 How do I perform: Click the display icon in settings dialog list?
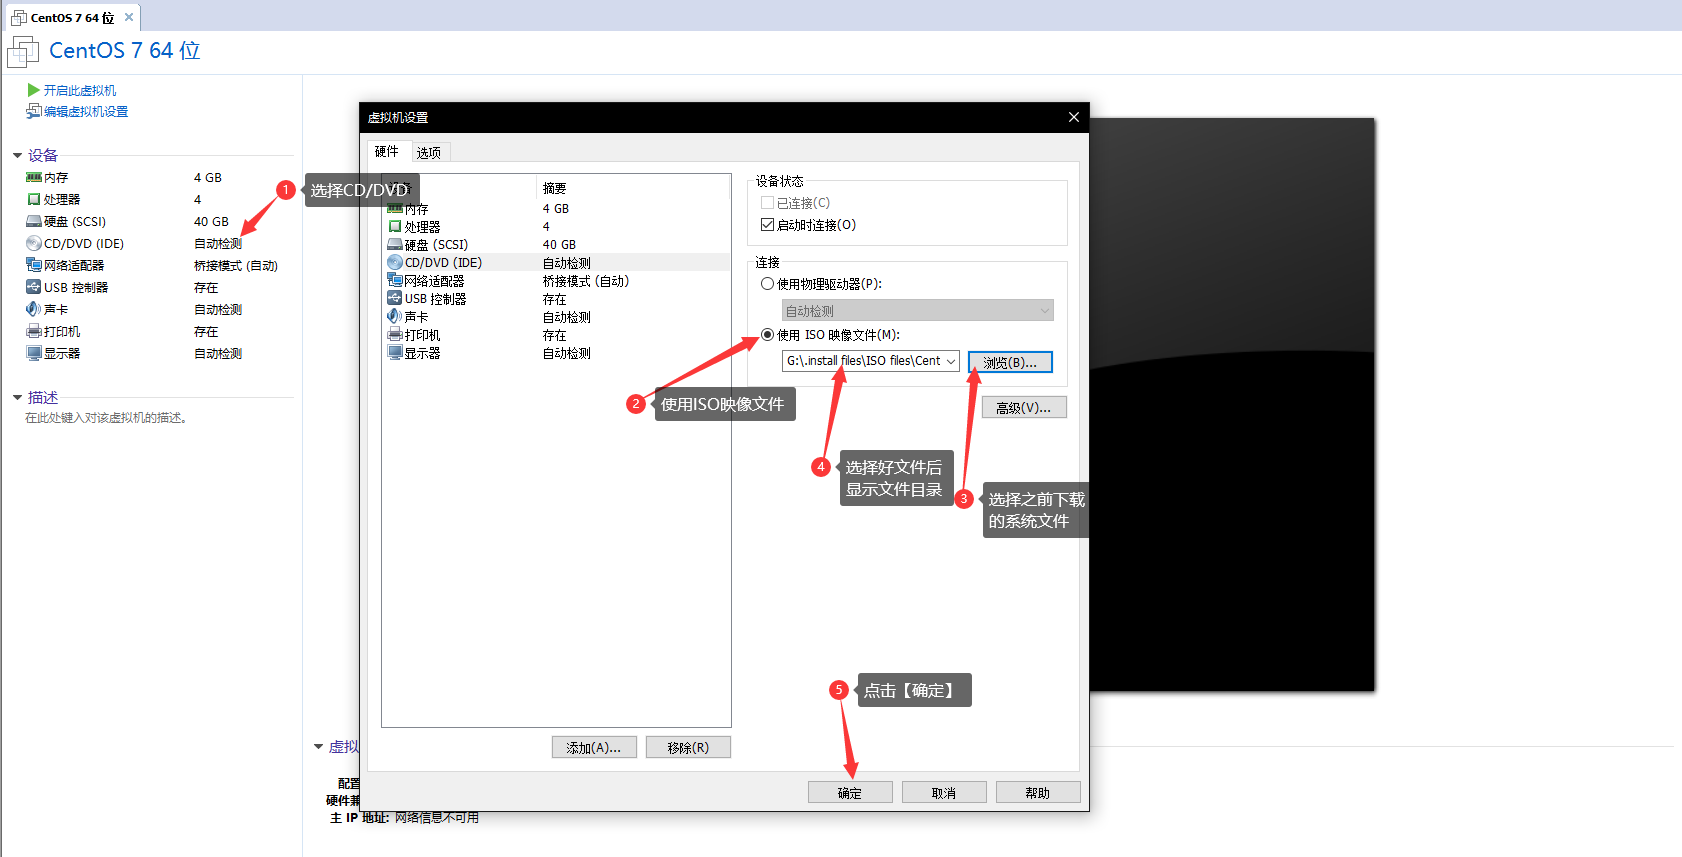(395, 353)
